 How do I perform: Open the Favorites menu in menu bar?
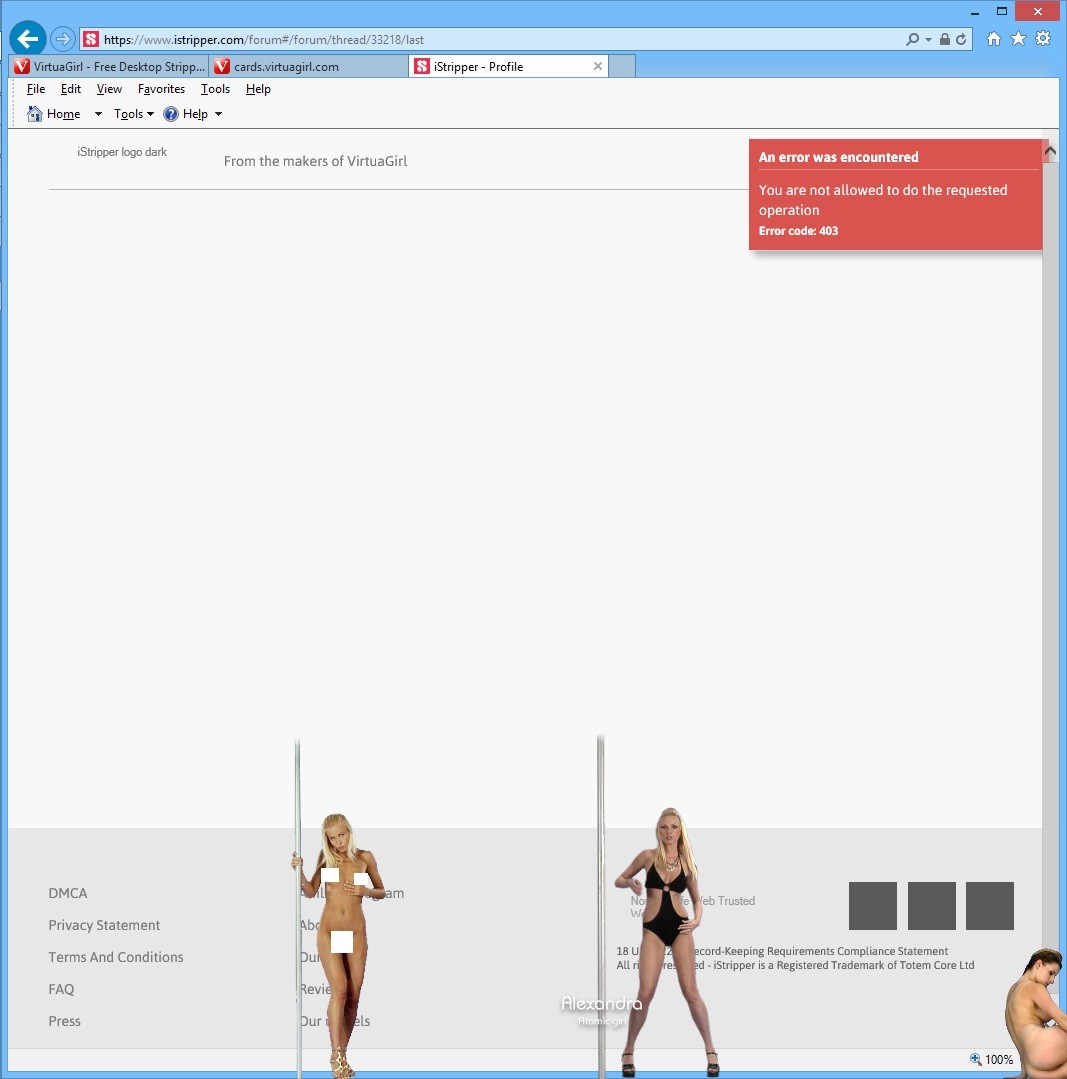click(161, 89)
